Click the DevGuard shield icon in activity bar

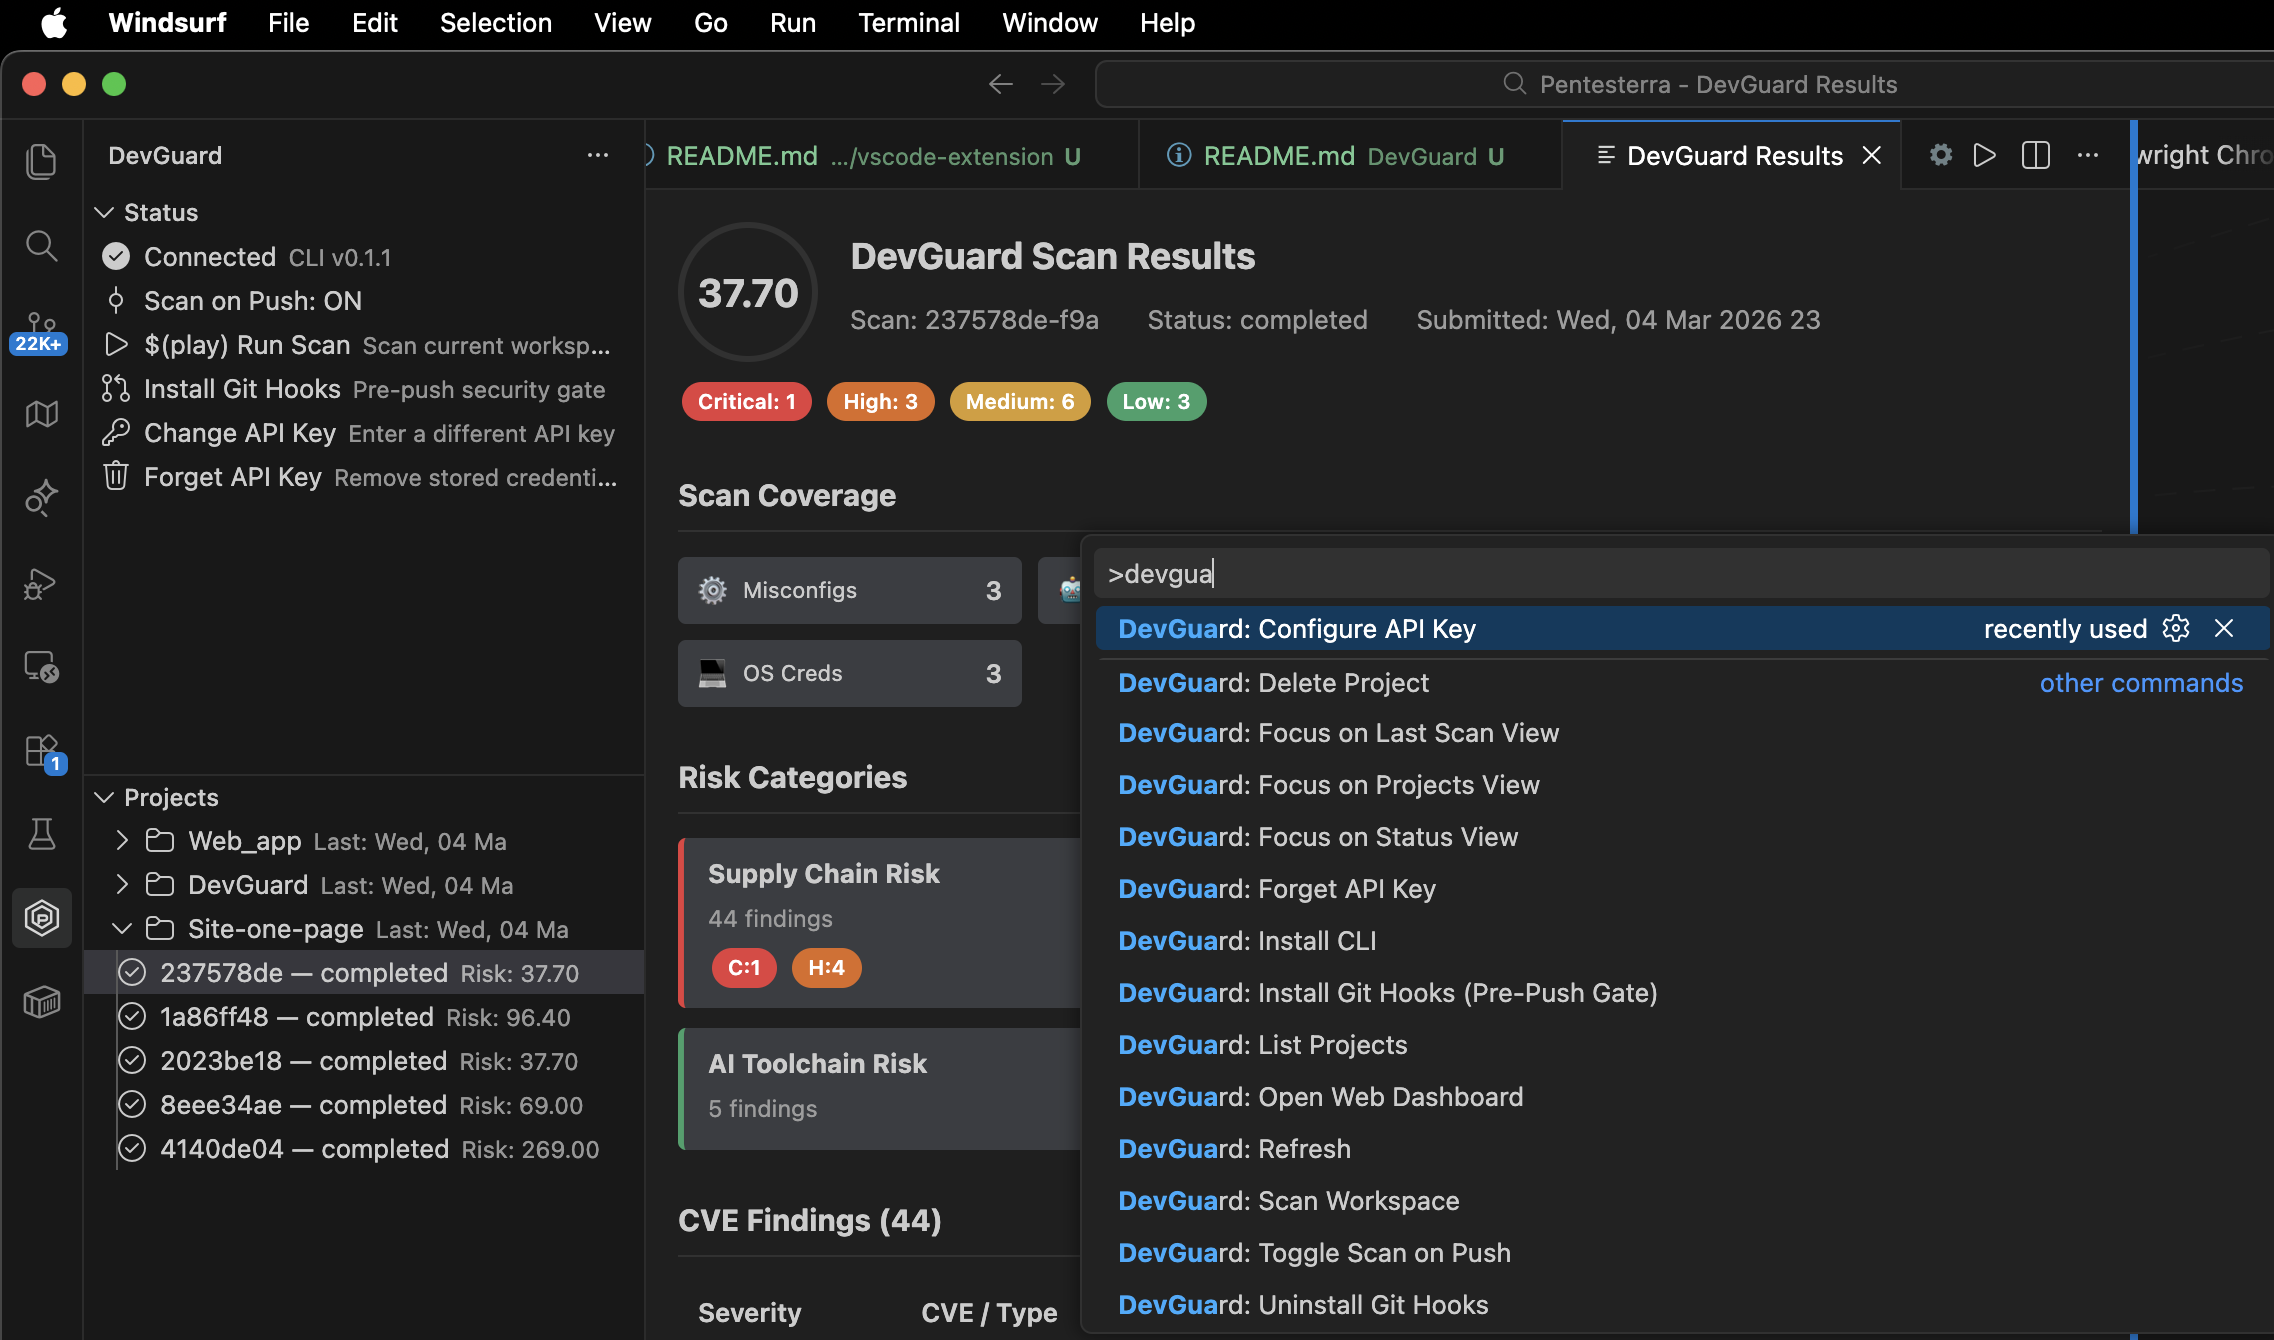tap(41, 917)
